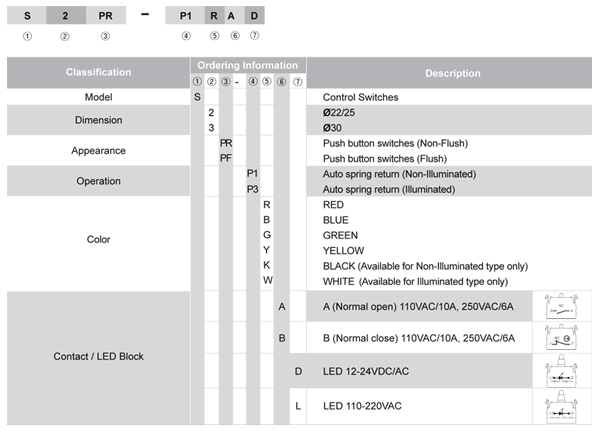Click the Description column header

pos(452,73)
